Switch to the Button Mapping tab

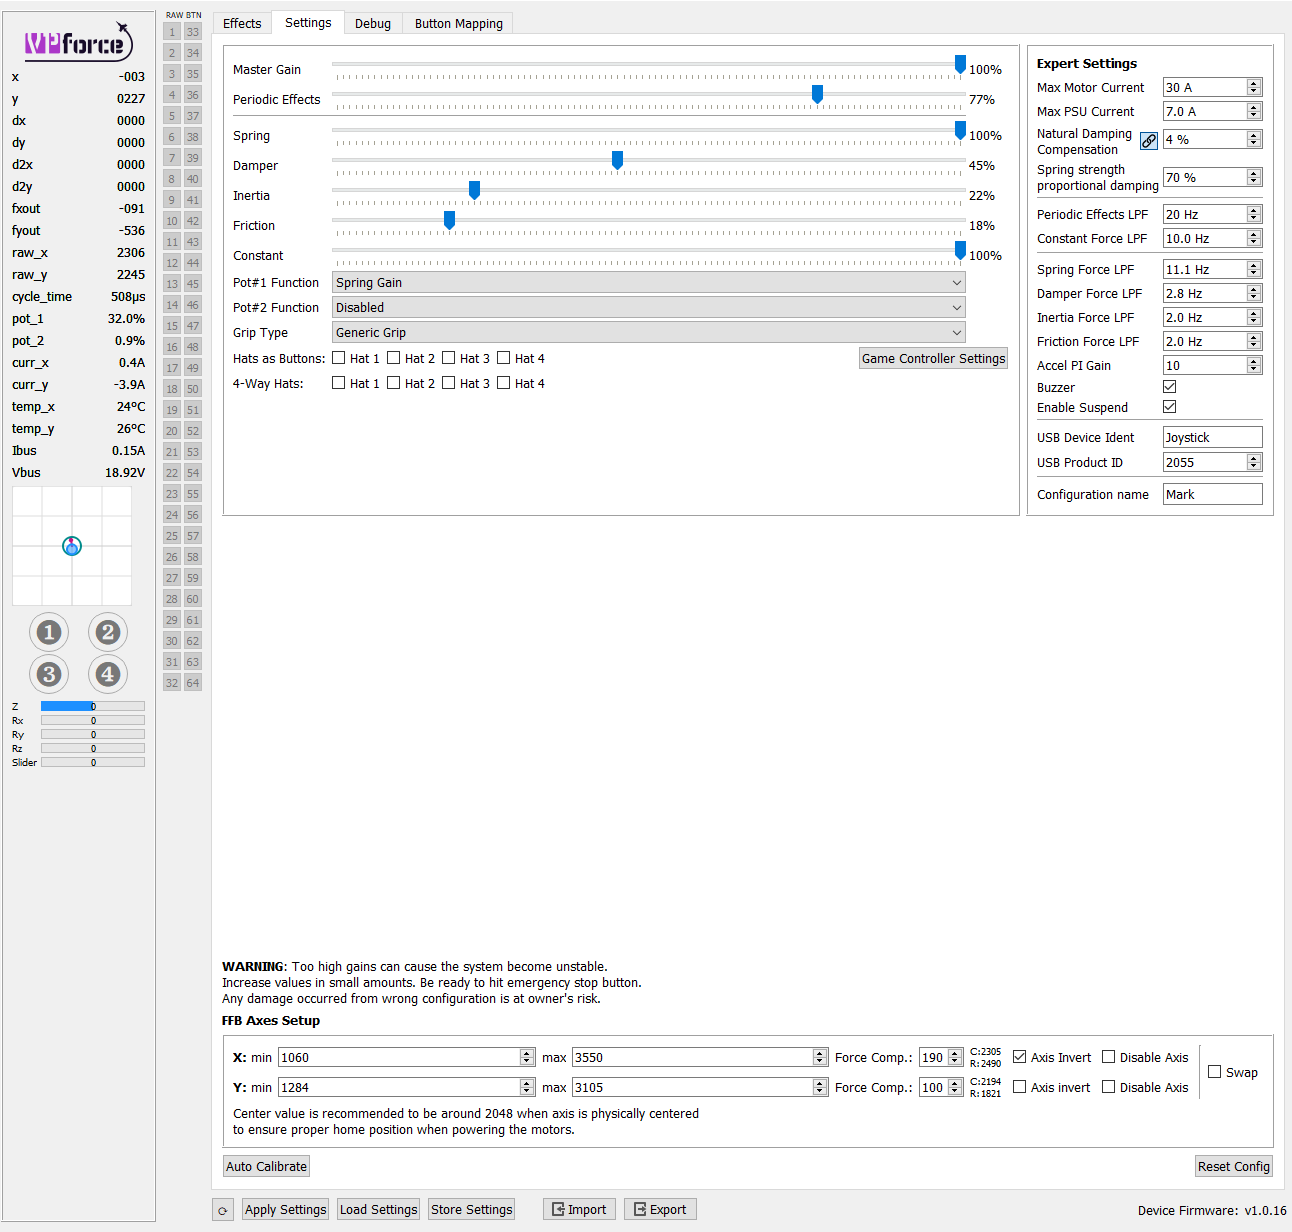457,22
